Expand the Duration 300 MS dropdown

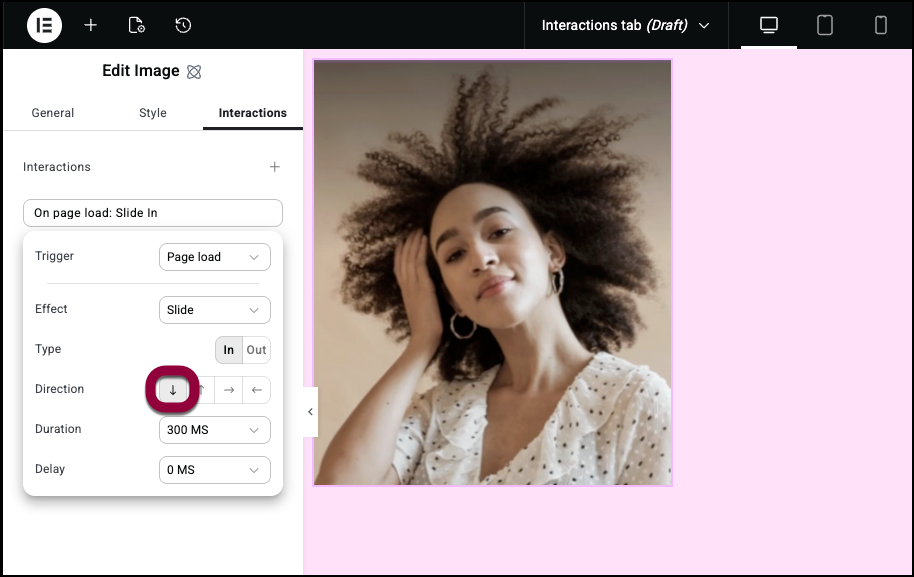[x=214, y=430]
